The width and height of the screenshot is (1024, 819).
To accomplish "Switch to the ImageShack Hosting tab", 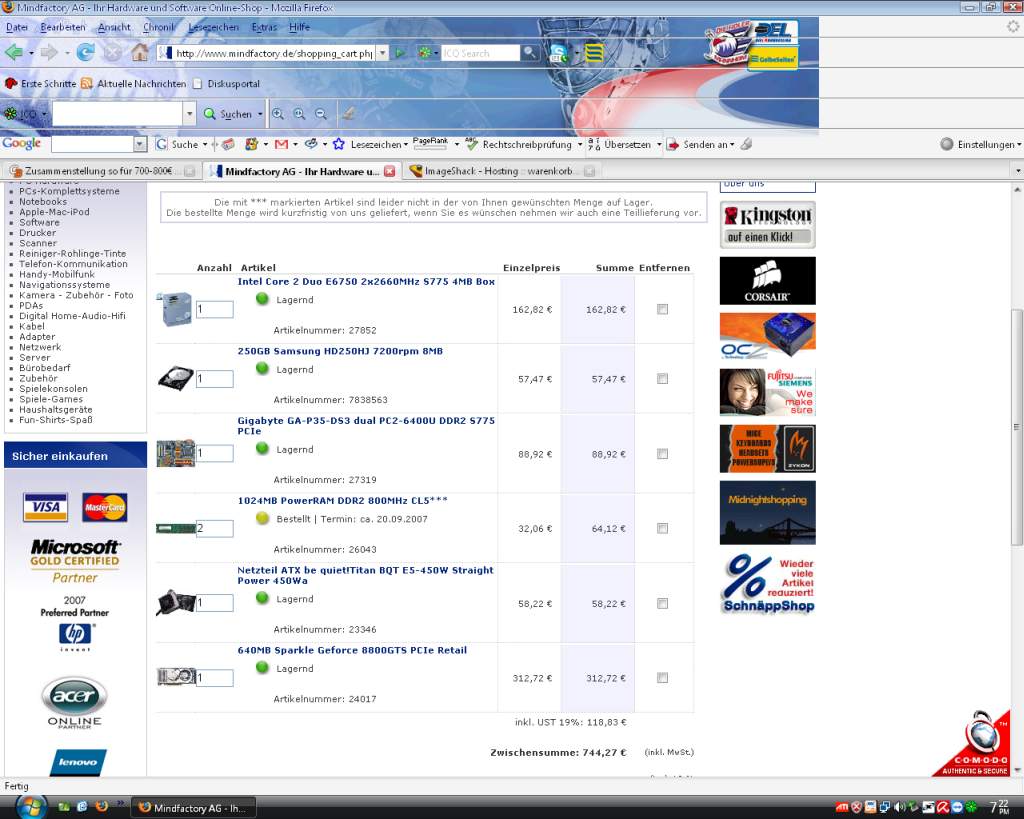I will (x=502, y=171).
